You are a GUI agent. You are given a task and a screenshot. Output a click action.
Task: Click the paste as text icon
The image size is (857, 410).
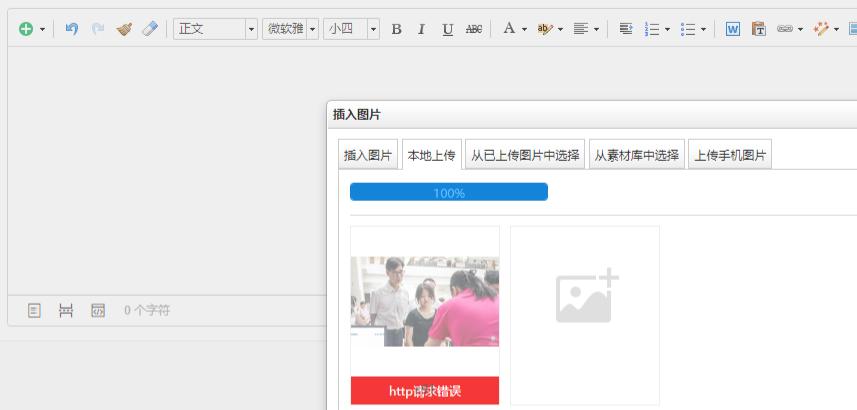[759, 29]
